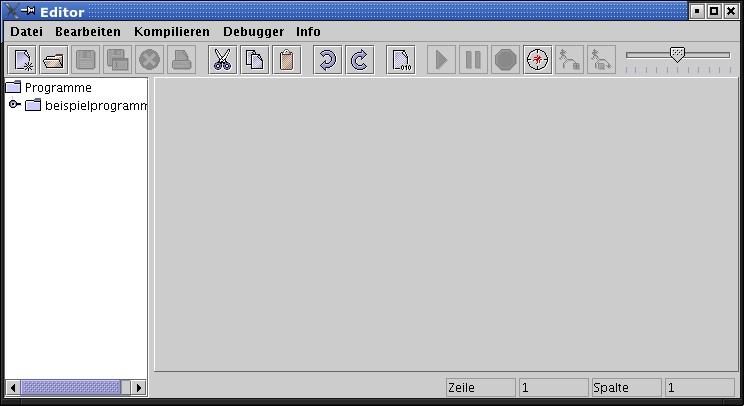This screenshot has height=406, width=744.
Task: Open the Kompilieren menu
Action: pyautogui.click(x=171, y=31)
